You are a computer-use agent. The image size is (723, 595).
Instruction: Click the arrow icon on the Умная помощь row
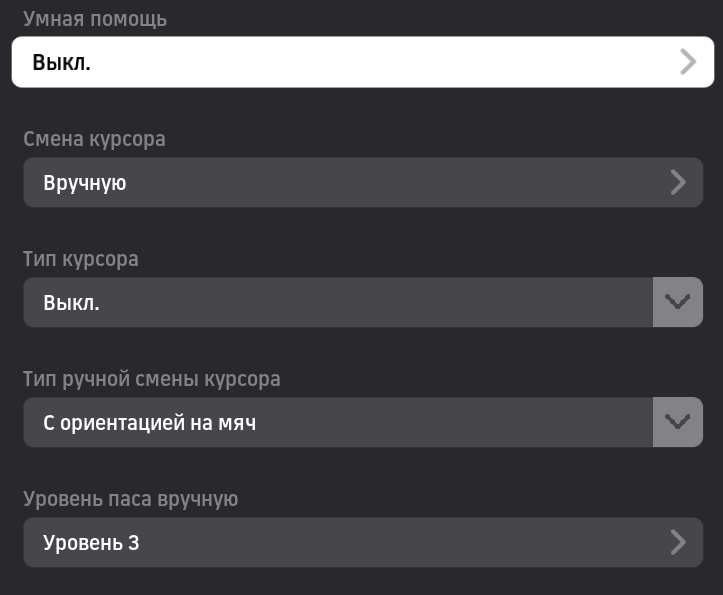click(x=687, y=62)
